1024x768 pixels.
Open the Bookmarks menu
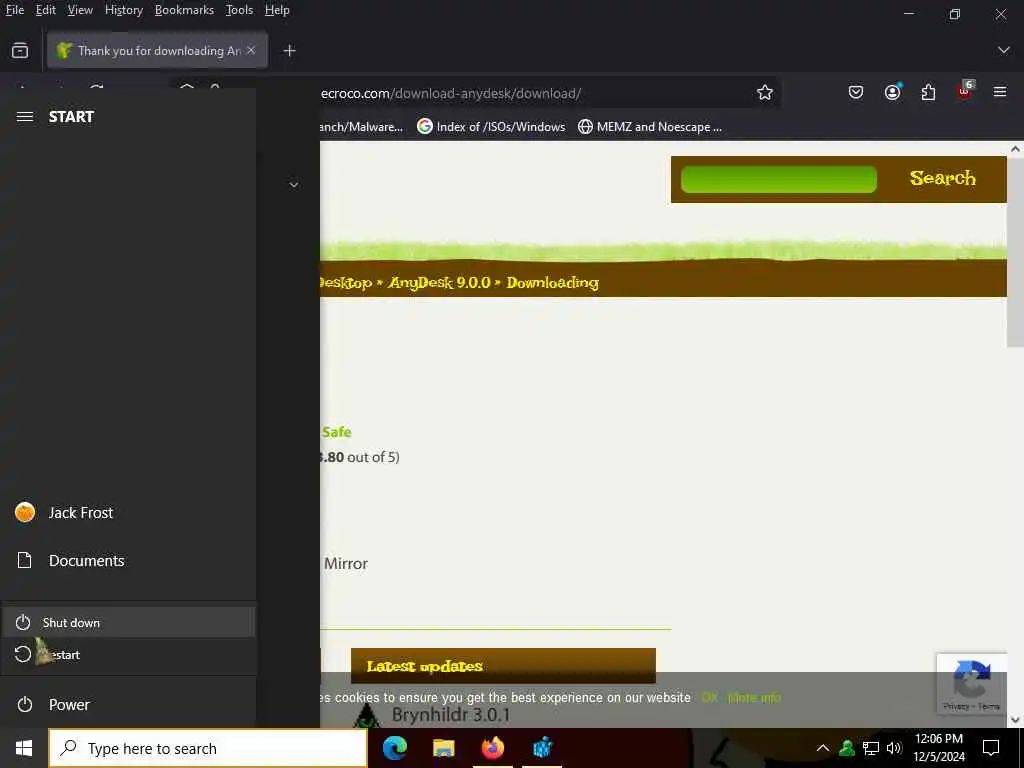click(x=184, y=10)
